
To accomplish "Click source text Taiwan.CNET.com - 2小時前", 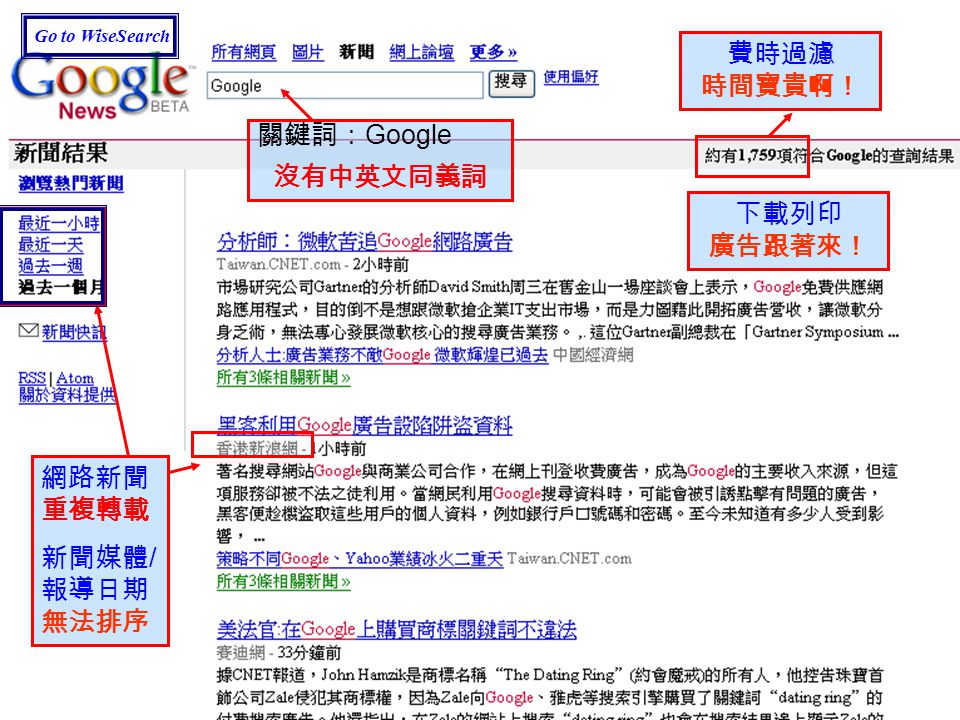I will [x=312, y=264].
